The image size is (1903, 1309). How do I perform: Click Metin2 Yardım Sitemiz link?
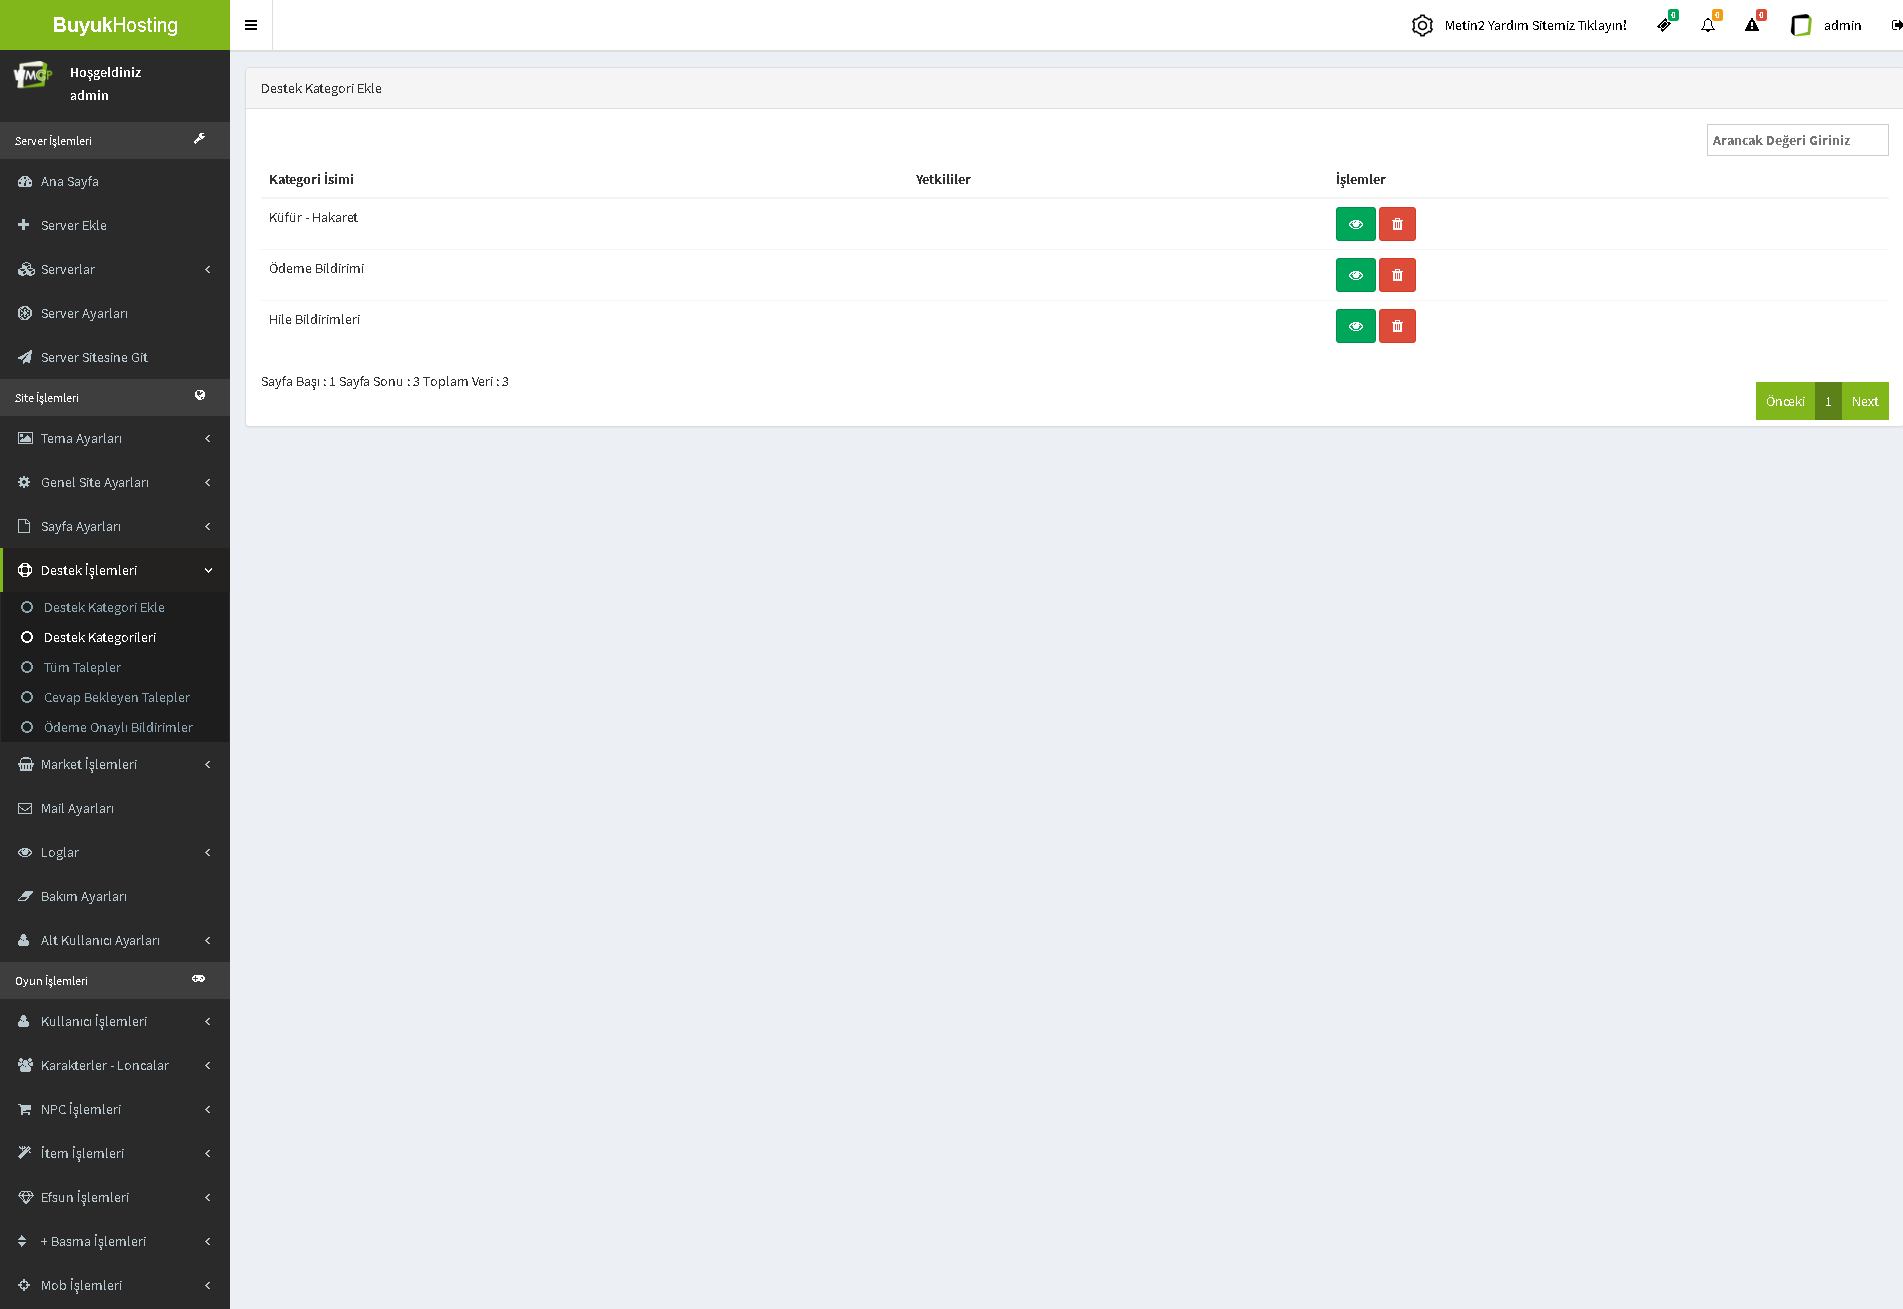coord(1535,25)
